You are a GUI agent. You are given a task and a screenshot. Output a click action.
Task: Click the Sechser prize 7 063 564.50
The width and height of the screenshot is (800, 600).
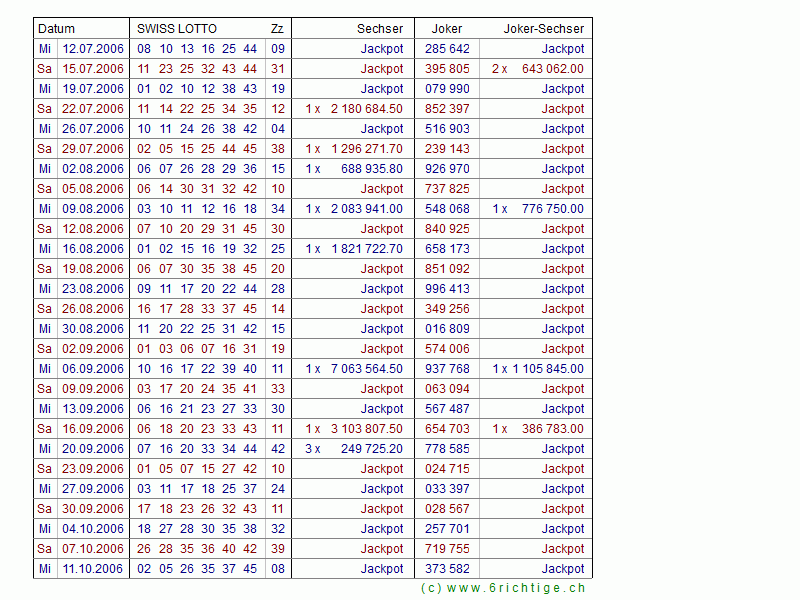(366, 369)
